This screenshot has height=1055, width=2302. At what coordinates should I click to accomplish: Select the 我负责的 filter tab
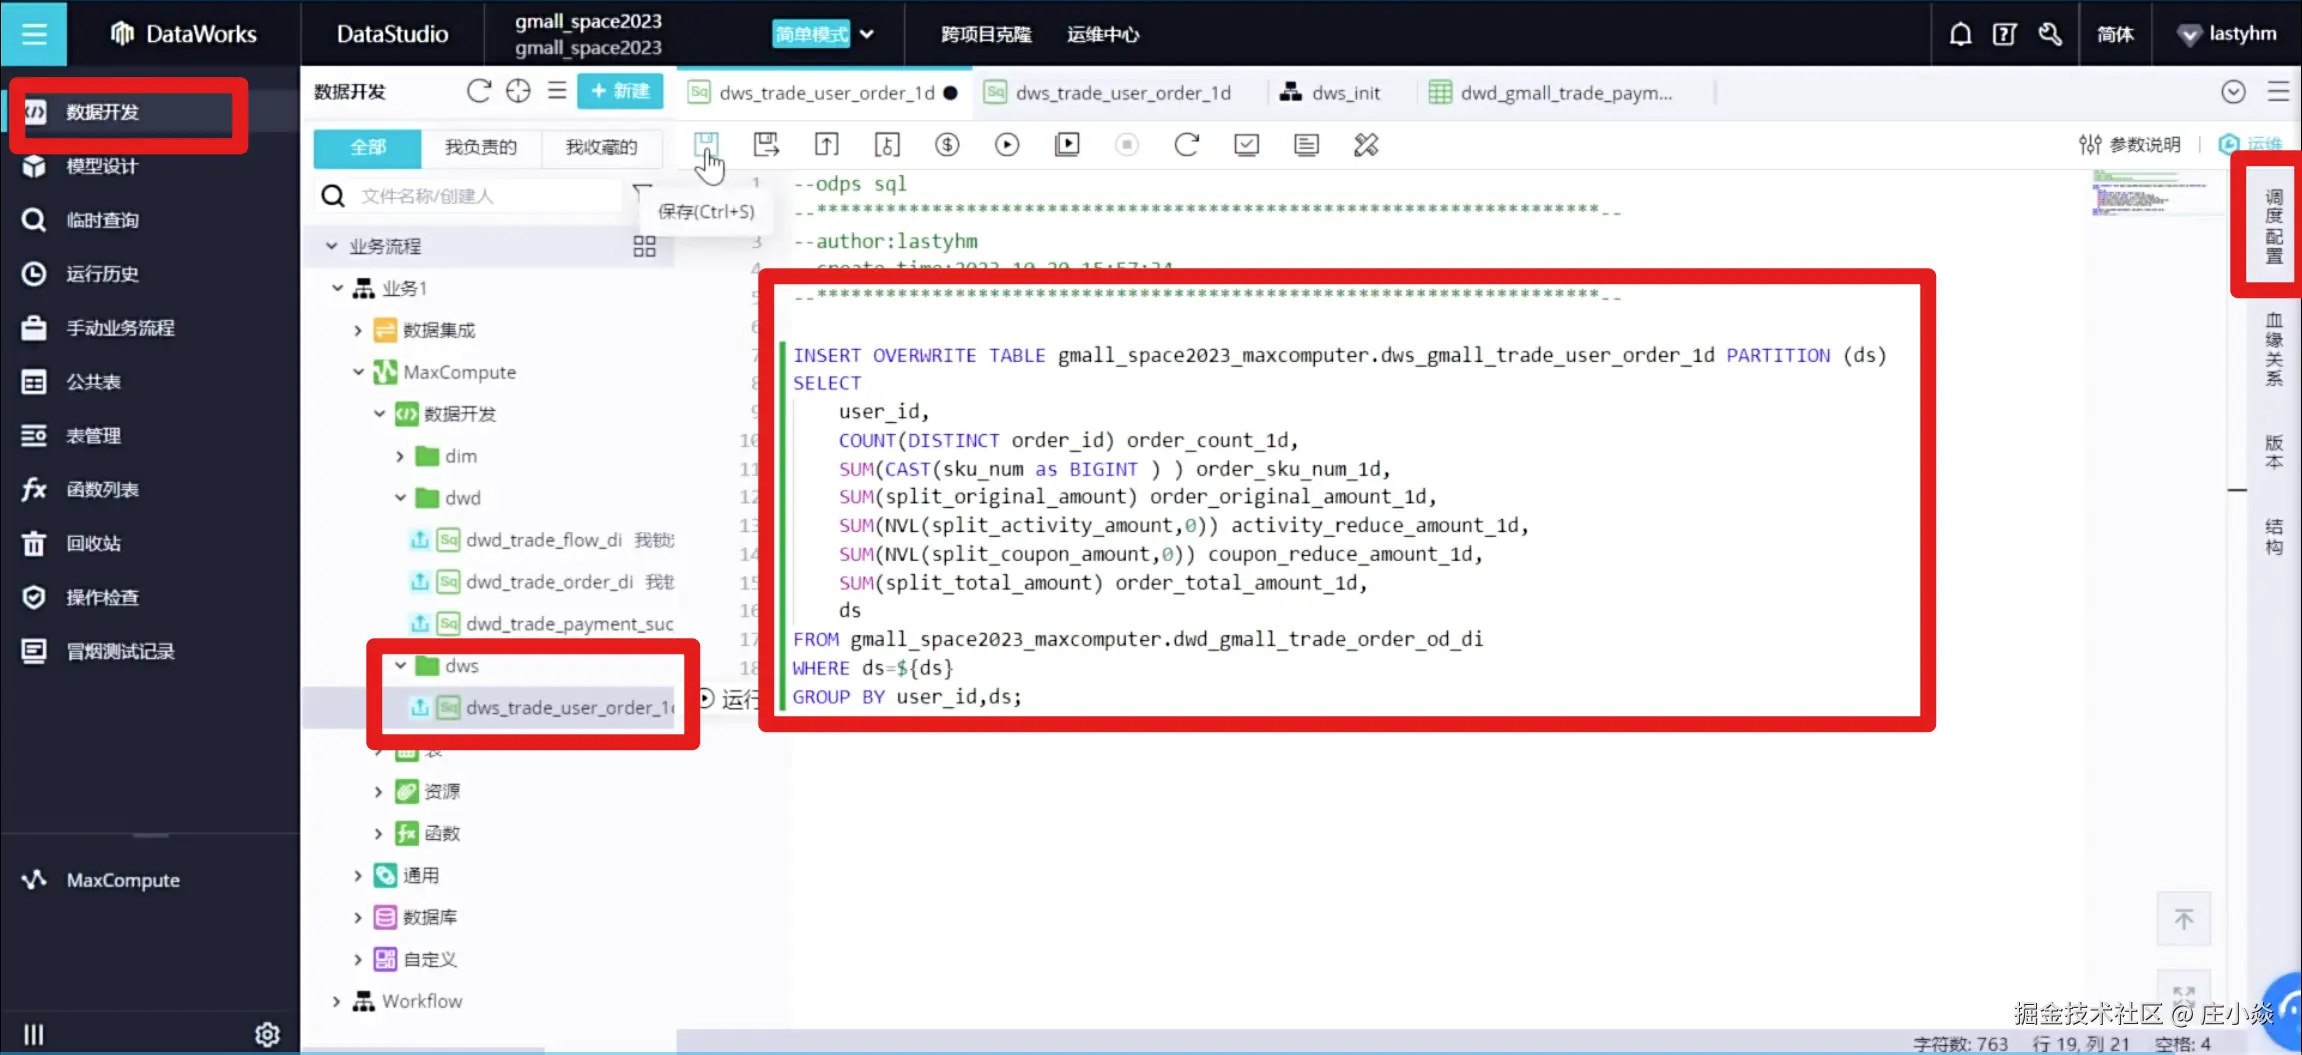click(481, 147)
